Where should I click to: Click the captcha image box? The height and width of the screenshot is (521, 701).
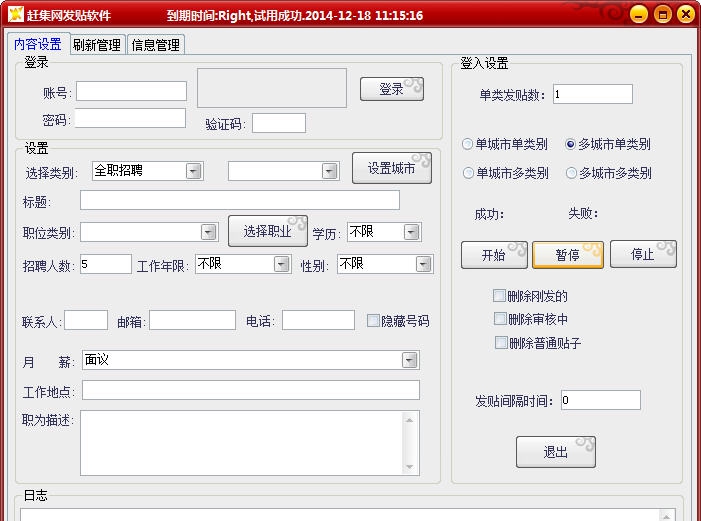(272, 88)
